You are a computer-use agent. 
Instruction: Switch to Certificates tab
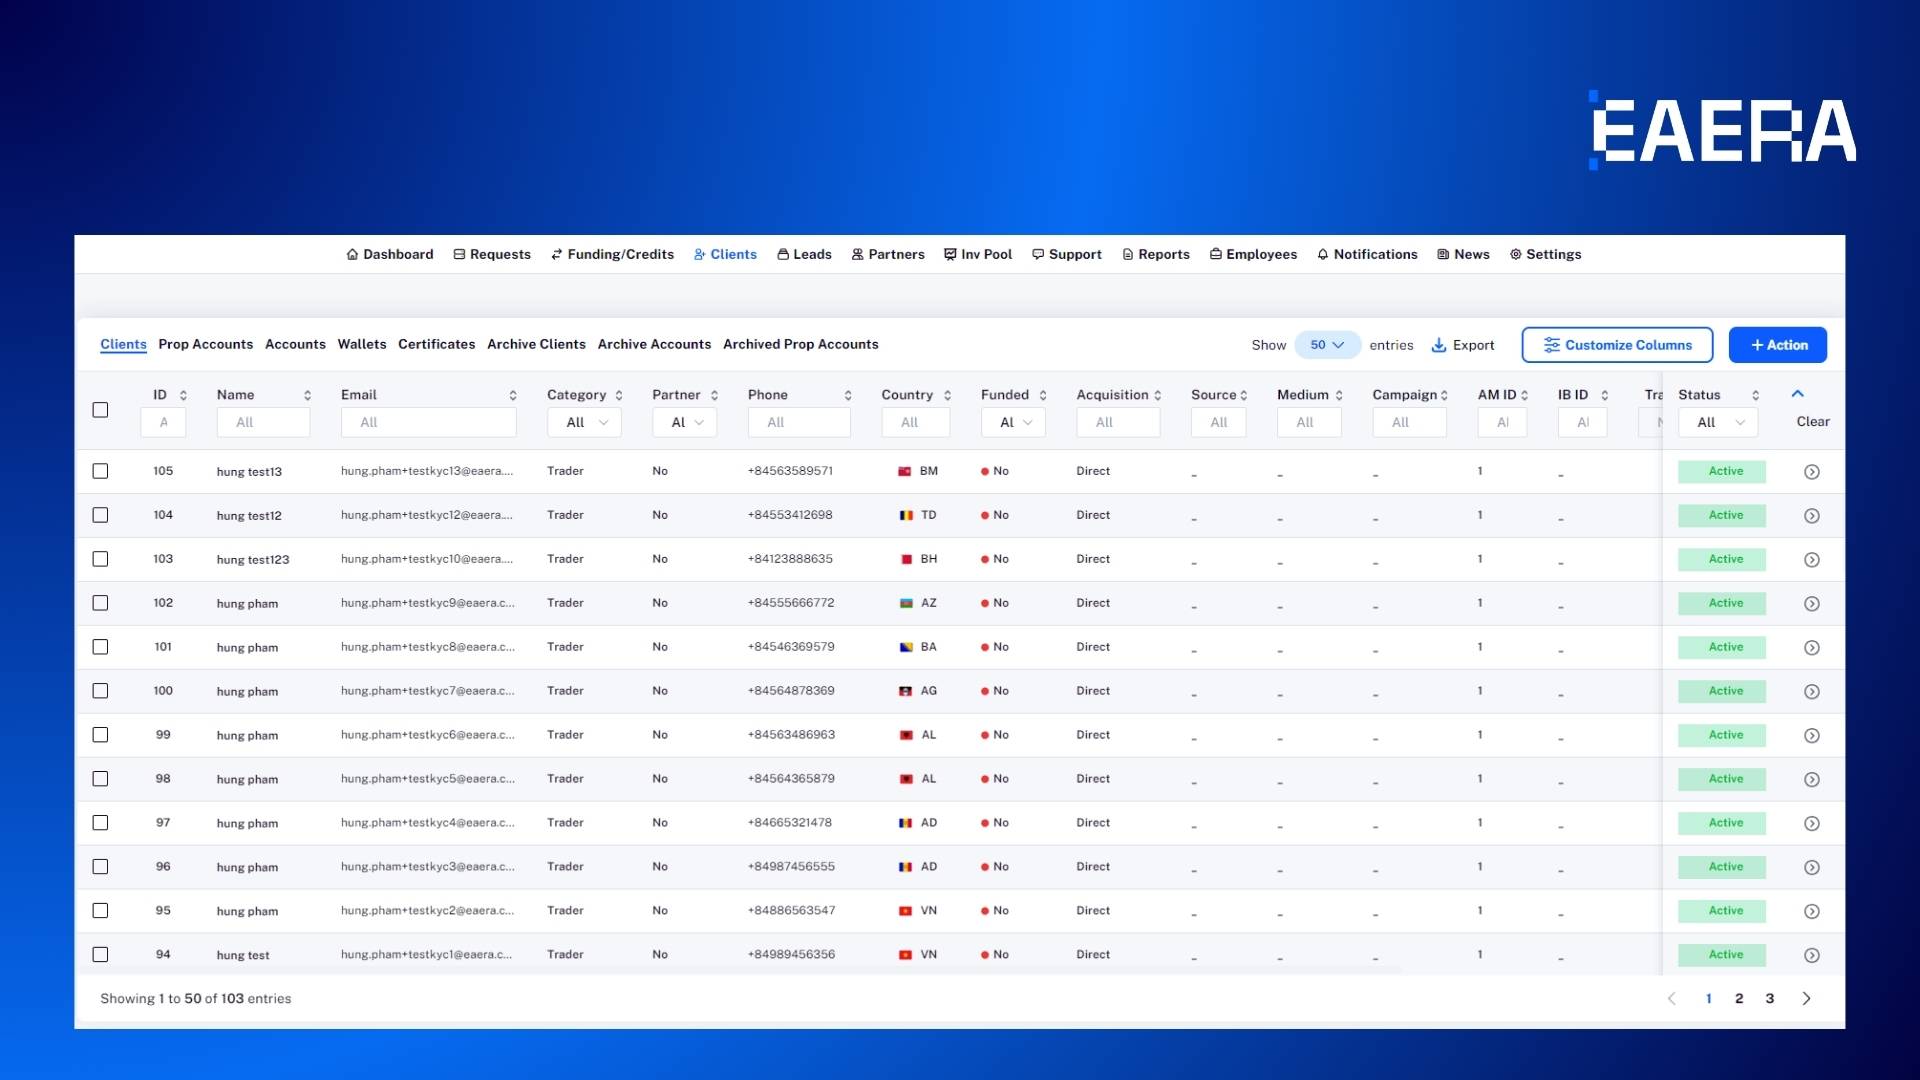click(x=436, y=345)
